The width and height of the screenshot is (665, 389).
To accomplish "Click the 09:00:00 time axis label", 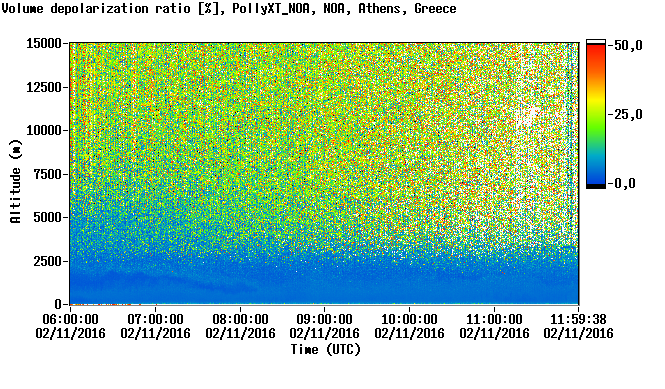I will click(x=324, y=319).
